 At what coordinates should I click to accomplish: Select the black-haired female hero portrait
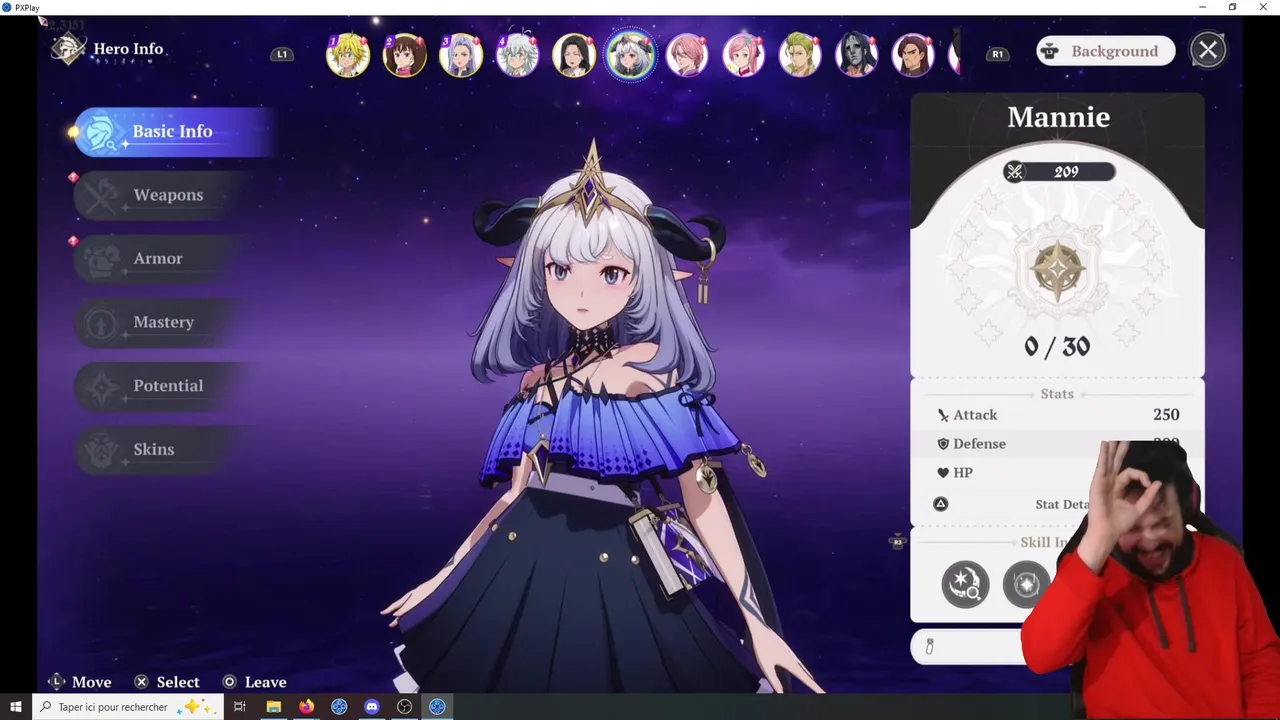coord(574,55)
